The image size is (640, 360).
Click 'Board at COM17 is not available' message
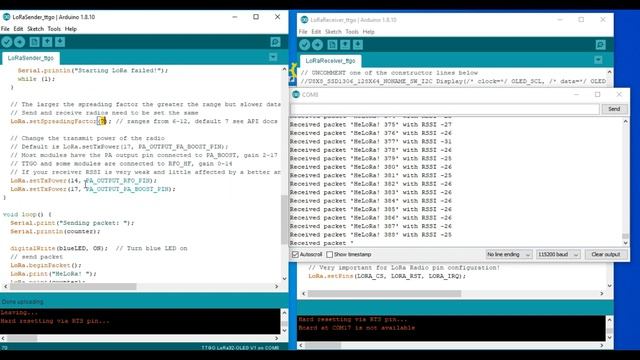click(x=357, y=328)
